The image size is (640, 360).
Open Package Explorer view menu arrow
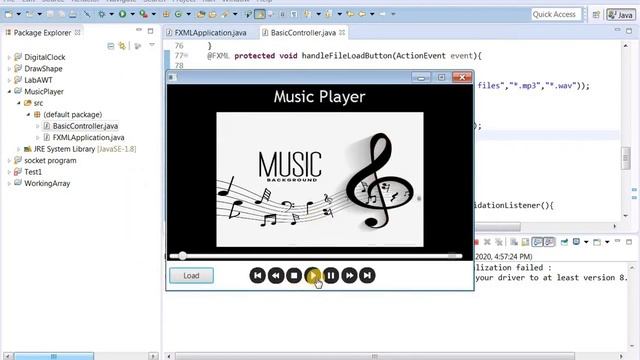click(x=152, y=45)
